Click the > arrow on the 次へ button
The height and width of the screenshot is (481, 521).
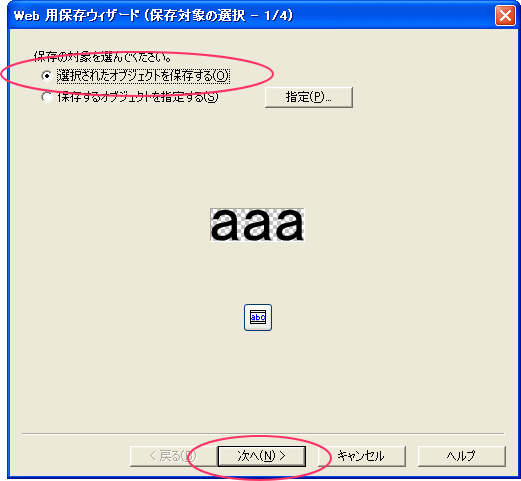point(282,456)
